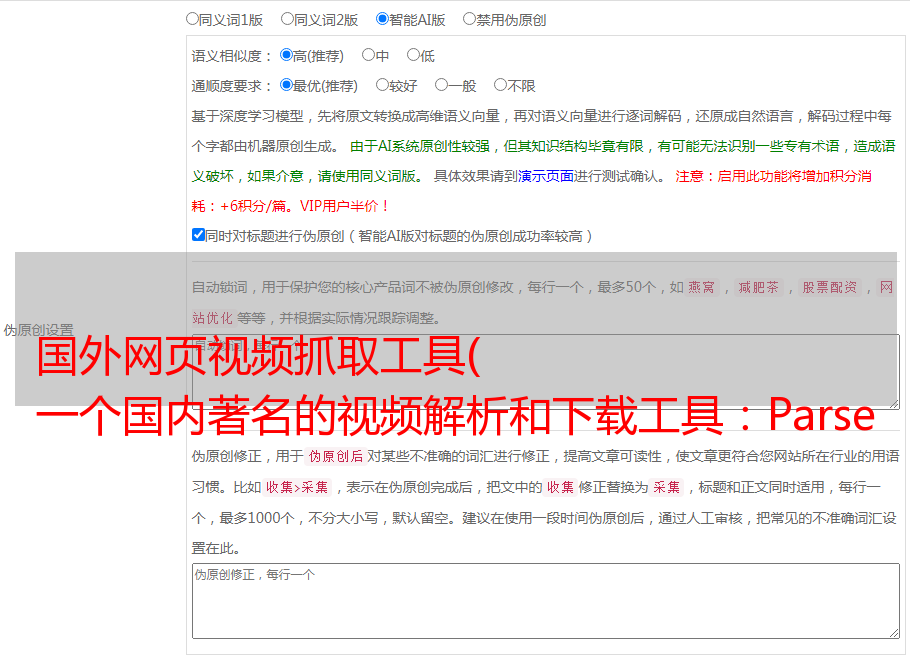Choose the 智能AI版 radio option
Viewport: 911px width, 658px height.
tap(382, 19)
